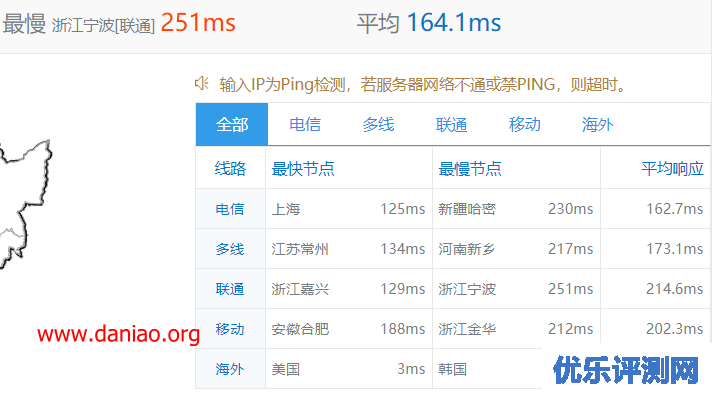Click the 浙江嘉兴 cell
This screenshot has height=397, width=712.
(x=300, y=289)
